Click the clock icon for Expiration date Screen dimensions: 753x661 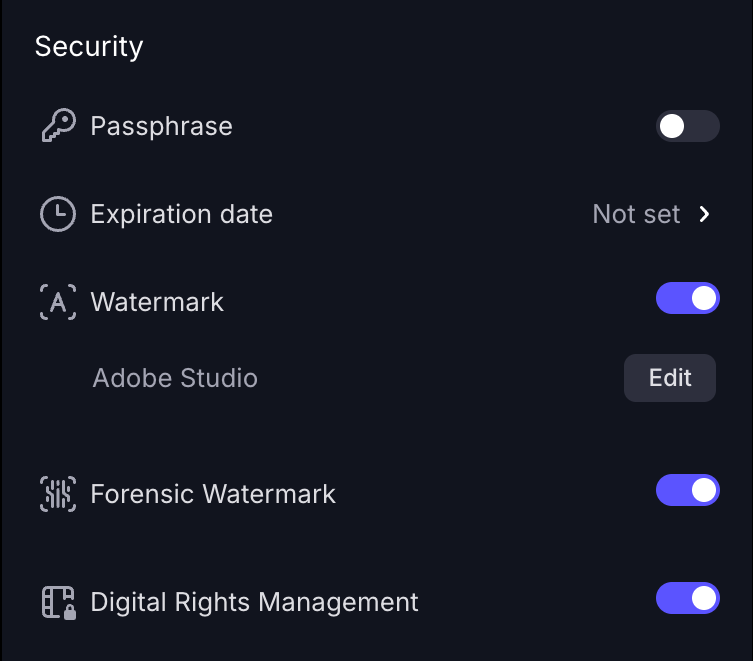57,214
